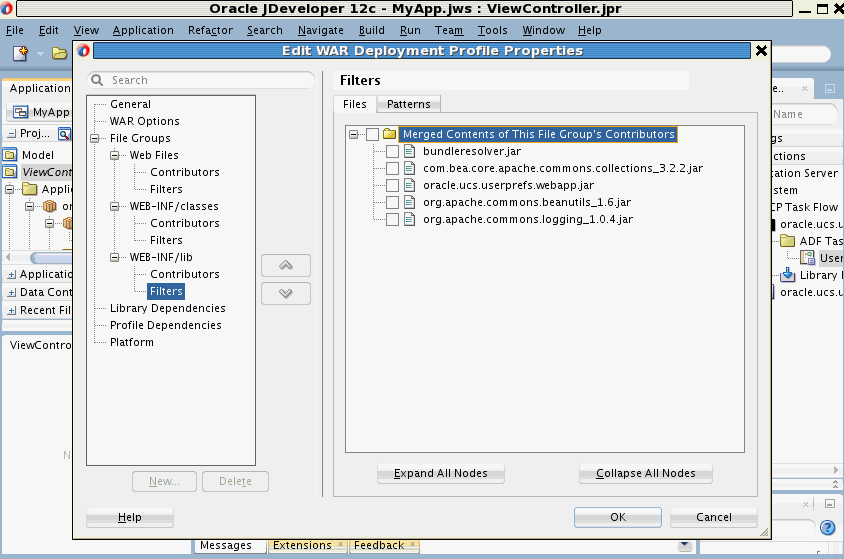The image size is (844, 559).
Task: Click the move up arrow button
Action: point(286,265)
